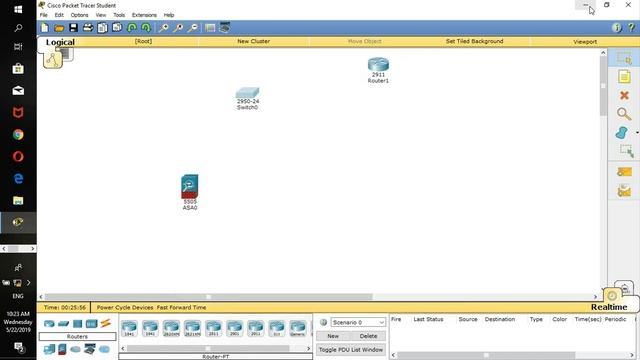Pick the 1841 router model
Screen dimensions: 640x360
(129, 328)
